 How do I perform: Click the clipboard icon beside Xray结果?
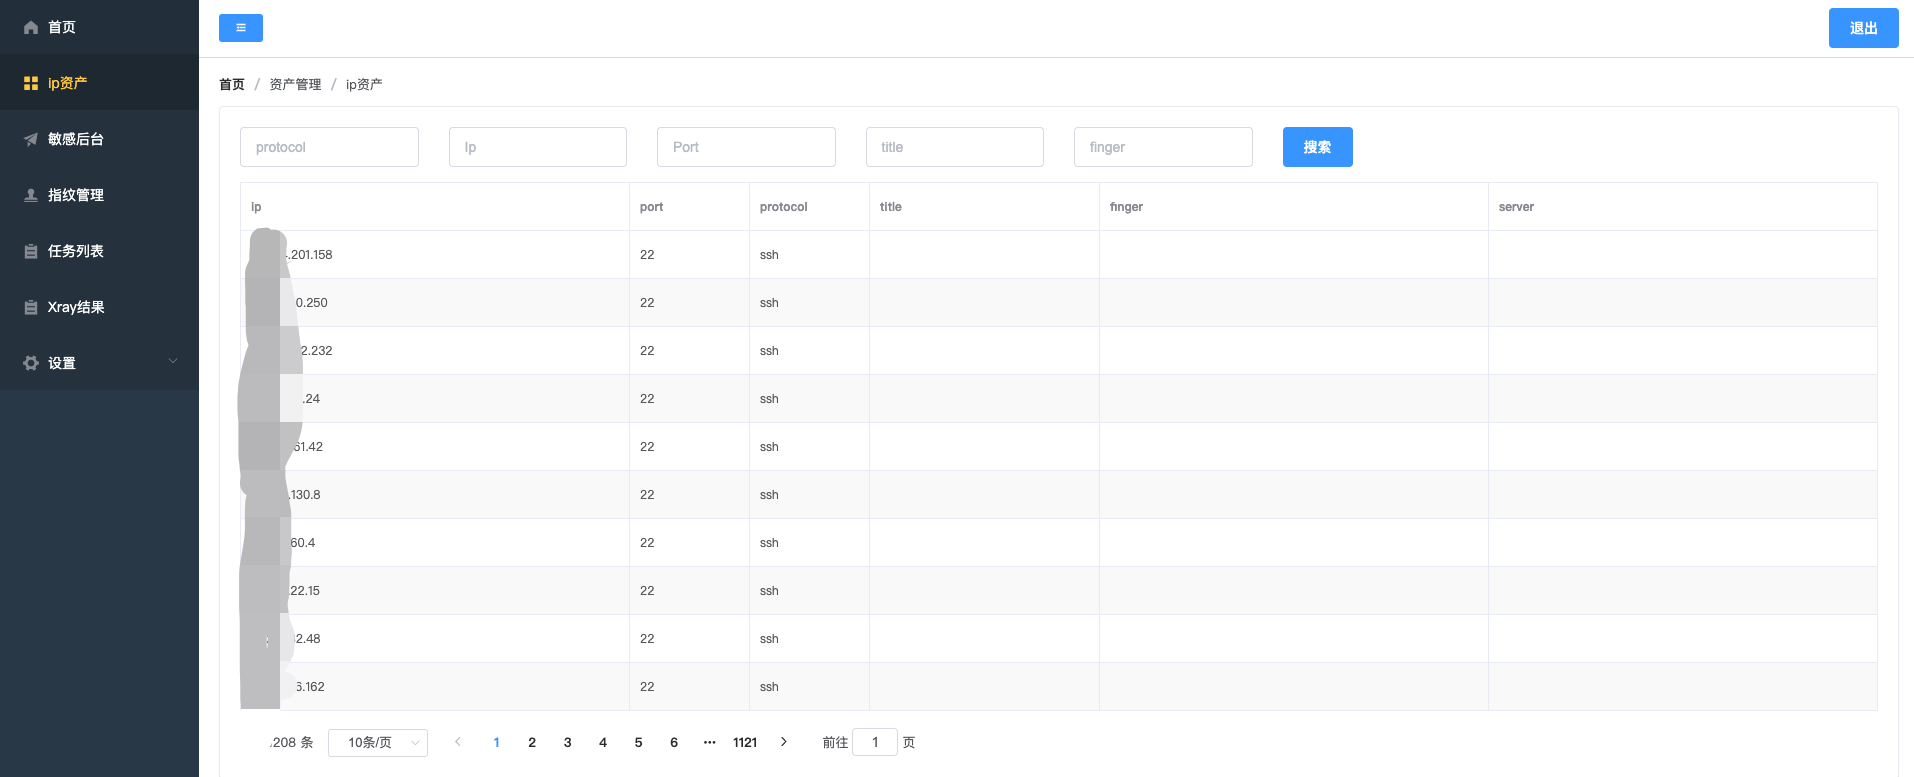click(x=31, y=307)
